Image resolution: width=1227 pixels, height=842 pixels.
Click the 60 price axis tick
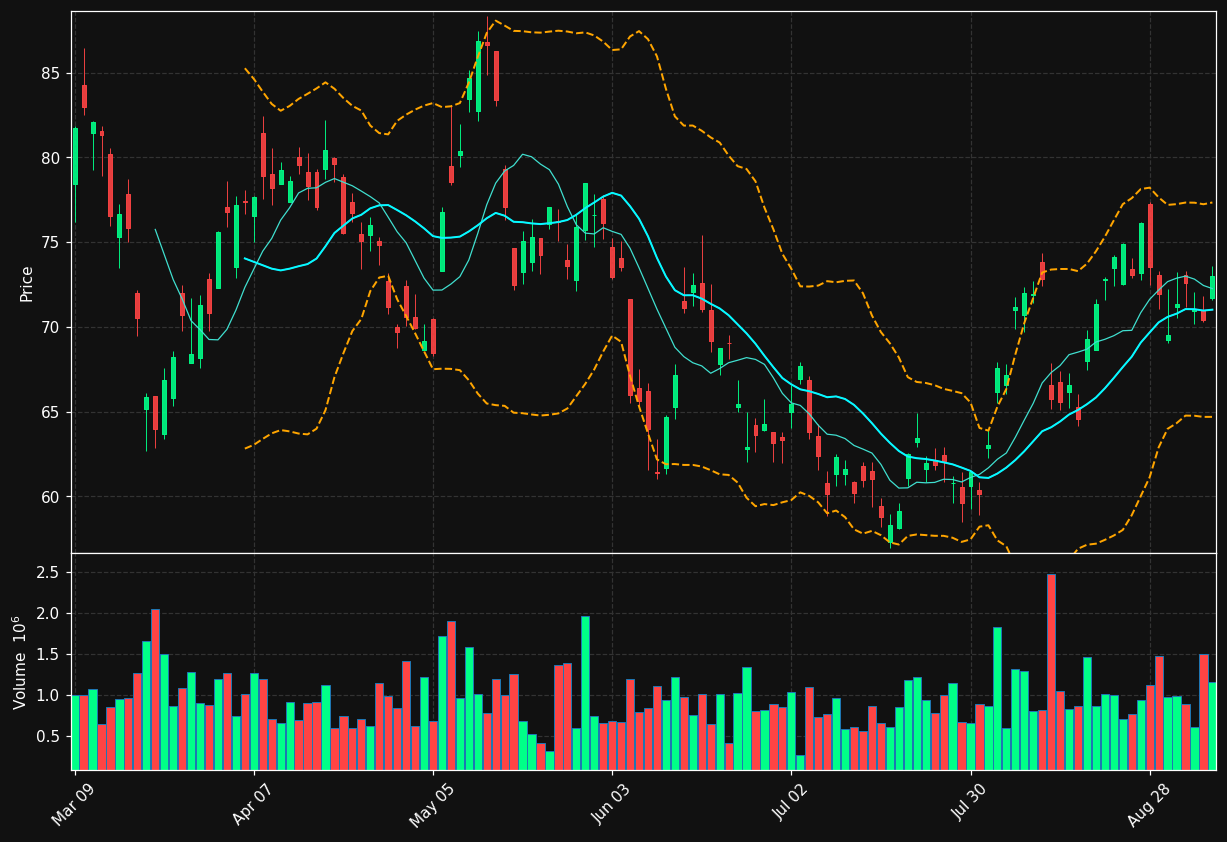[x=51, y=497]
